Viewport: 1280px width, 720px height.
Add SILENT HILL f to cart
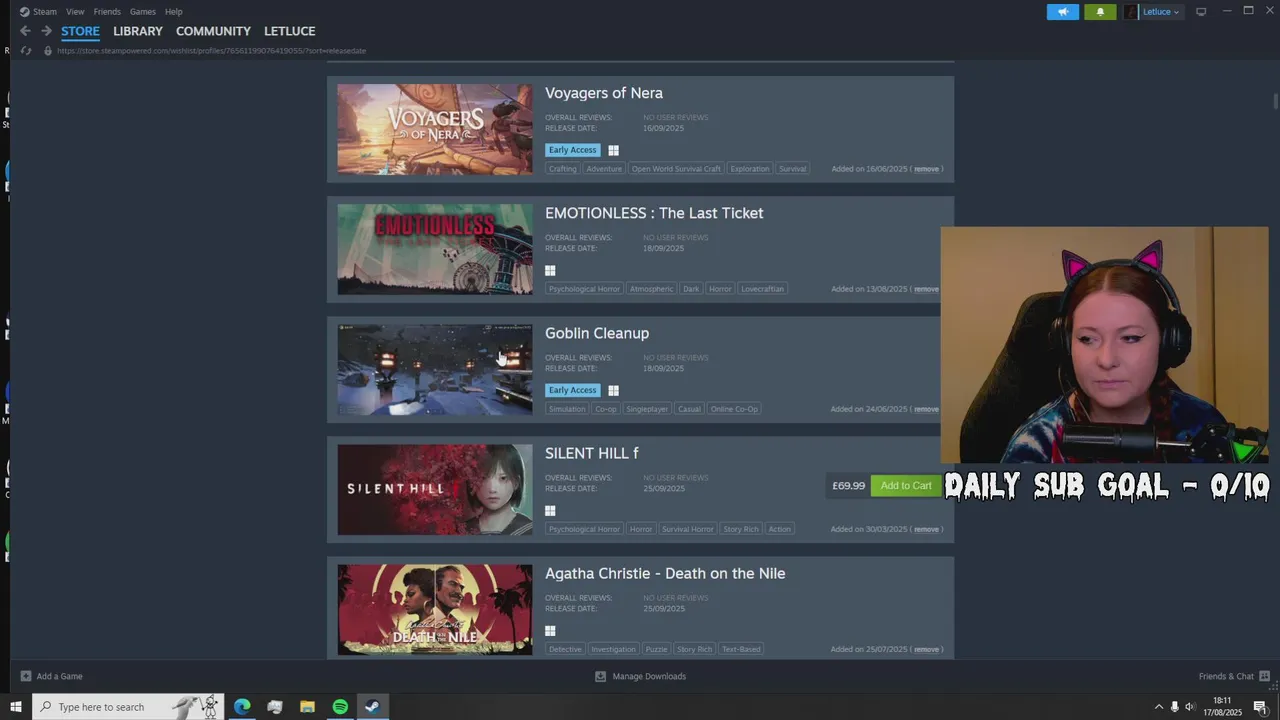(x=906, y=486)
